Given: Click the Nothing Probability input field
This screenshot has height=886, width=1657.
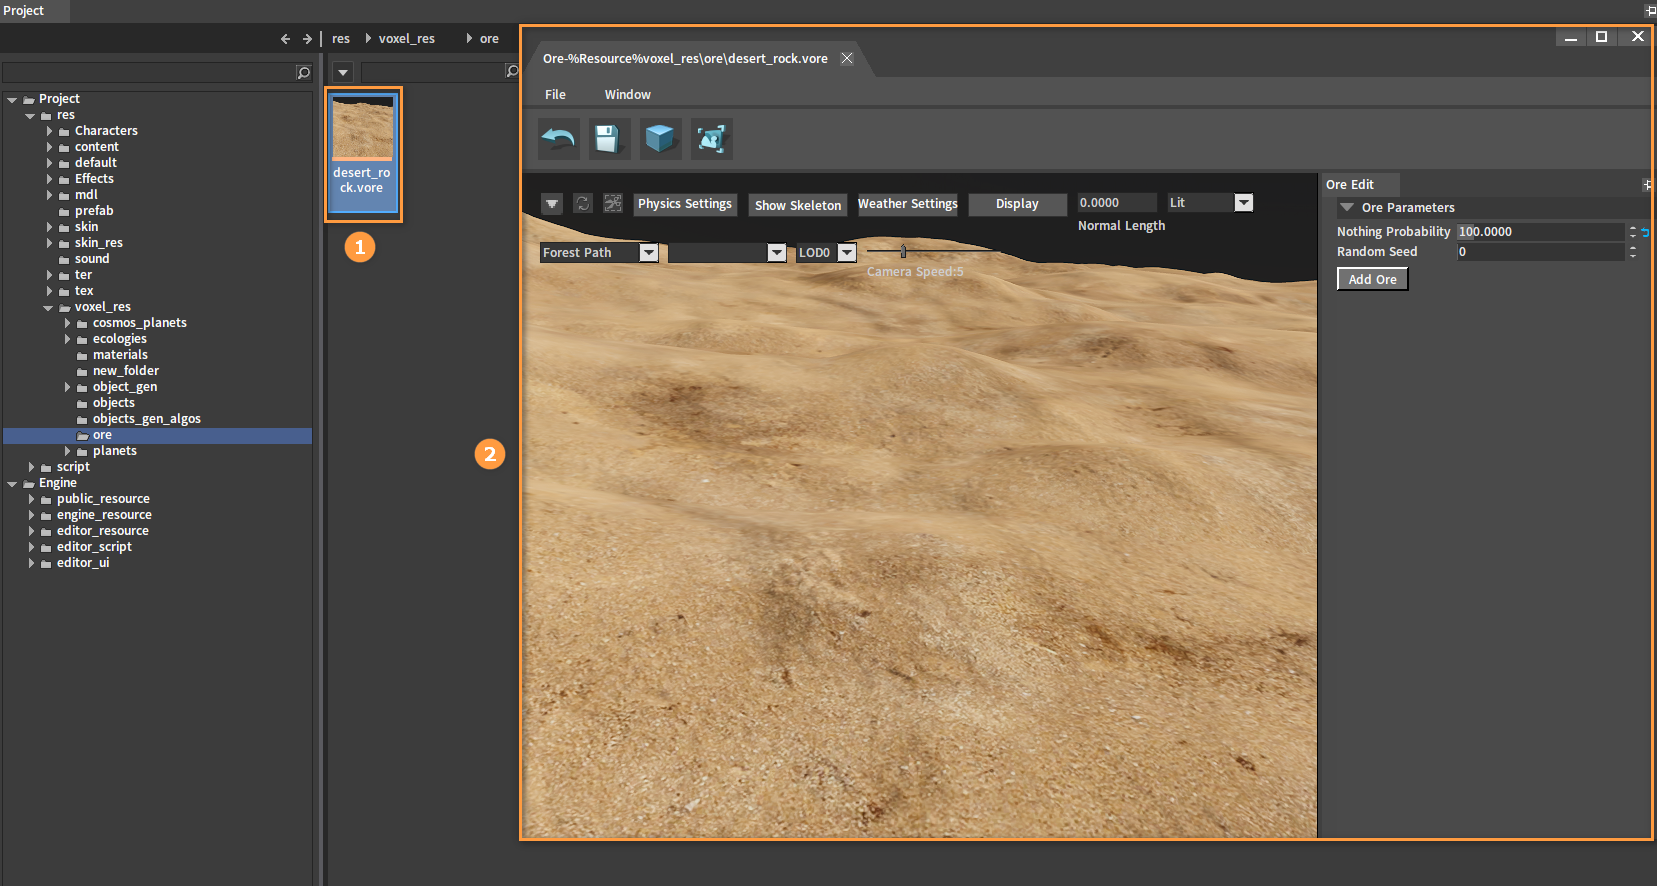Looking at the screenshot, I should pyautogui.click(x=1540, y=232).
